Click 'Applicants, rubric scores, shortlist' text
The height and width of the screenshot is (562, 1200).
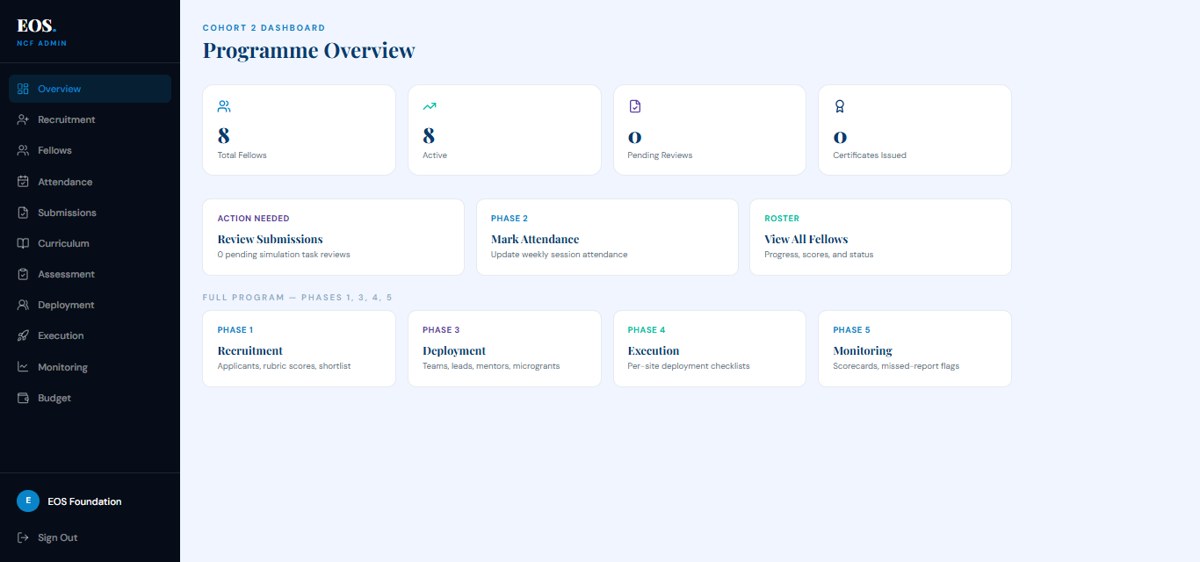(x=284, y=366)
